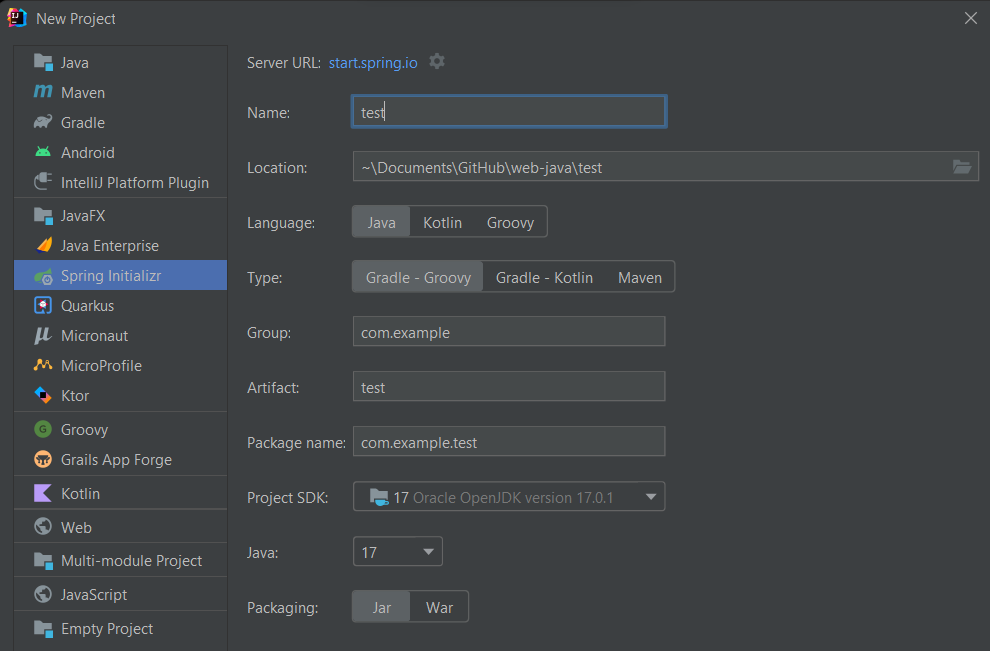Click the Artifact input field
Screen dimensions: 990x651
[x=509, y=386]
